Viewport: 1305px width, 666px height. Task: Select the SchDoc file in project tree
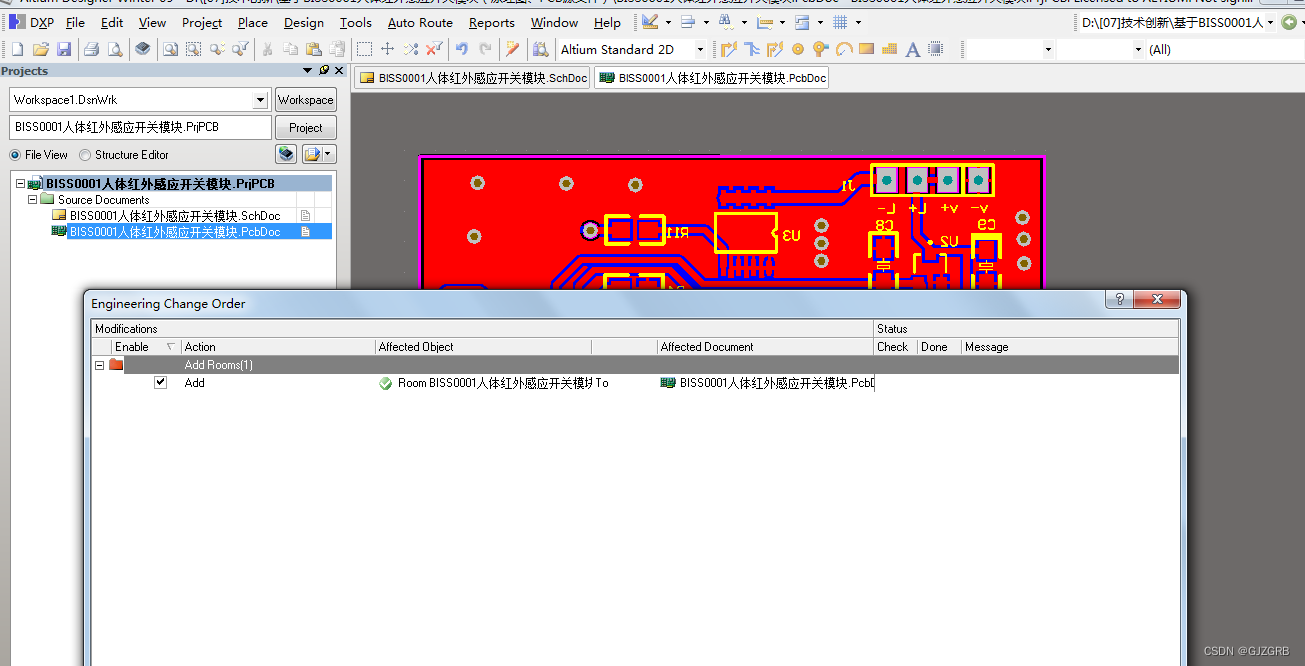point(175,216)
